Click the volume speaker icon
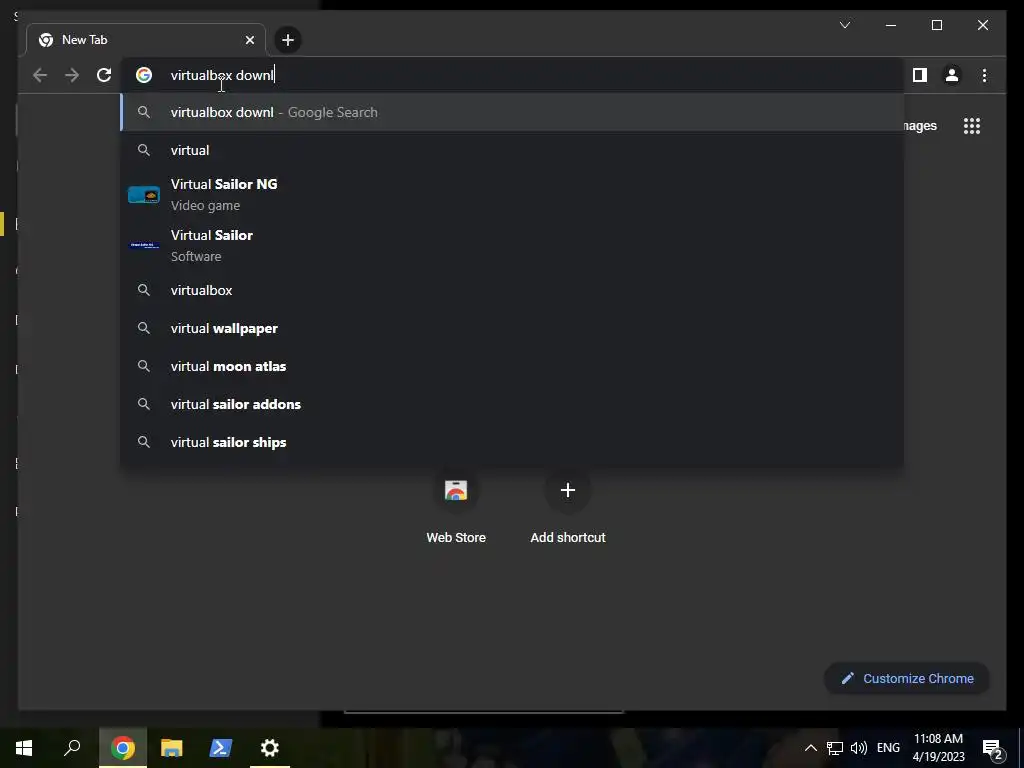 click(x=859, y=748)
